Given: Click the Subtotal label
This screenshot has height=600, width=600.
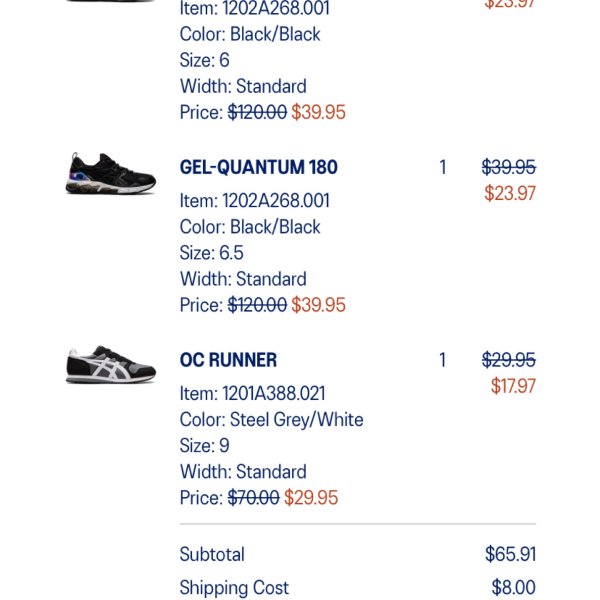Looking at the screenshot, I should (212, 554).
